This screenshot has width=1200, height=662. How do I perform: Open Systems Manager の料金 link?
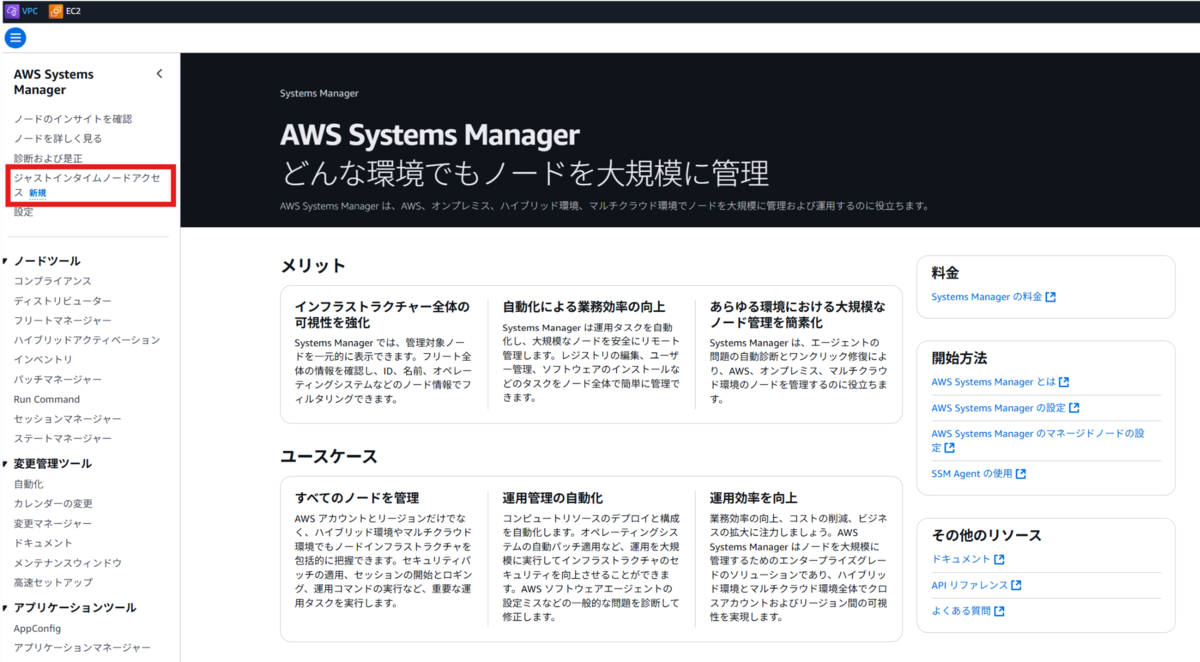tap(987, 297)
